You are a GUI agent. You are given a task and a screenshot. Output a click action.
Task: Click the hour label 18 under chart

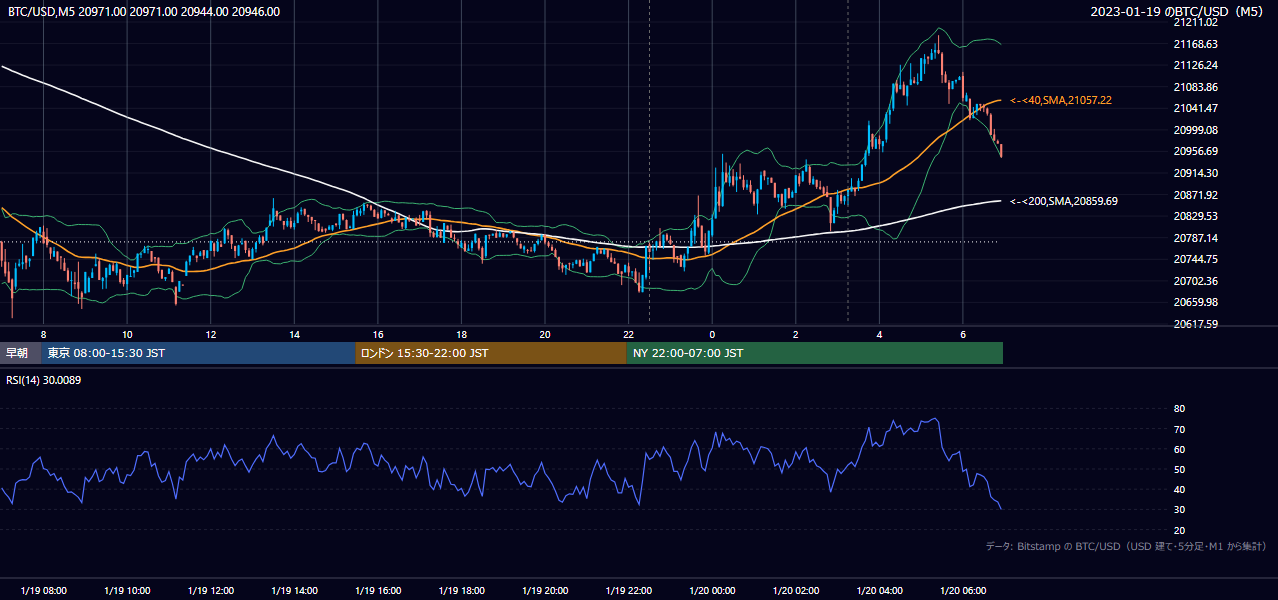coord(462,334)
